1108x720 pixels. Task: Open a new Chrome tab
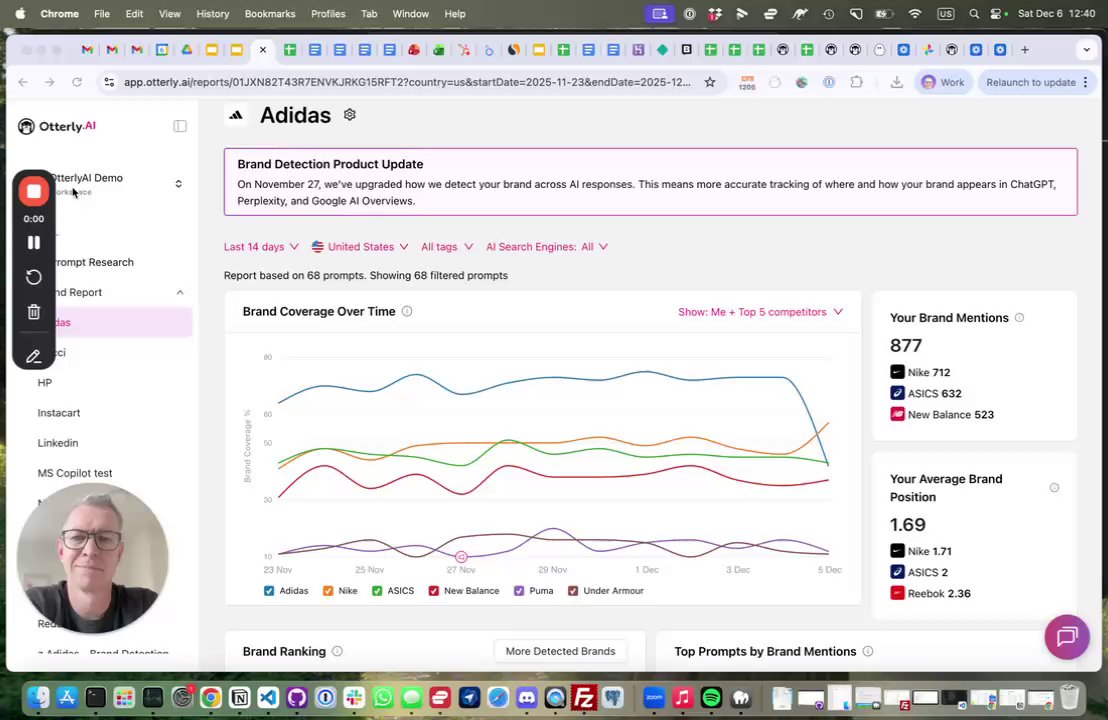pos(1025,49)
